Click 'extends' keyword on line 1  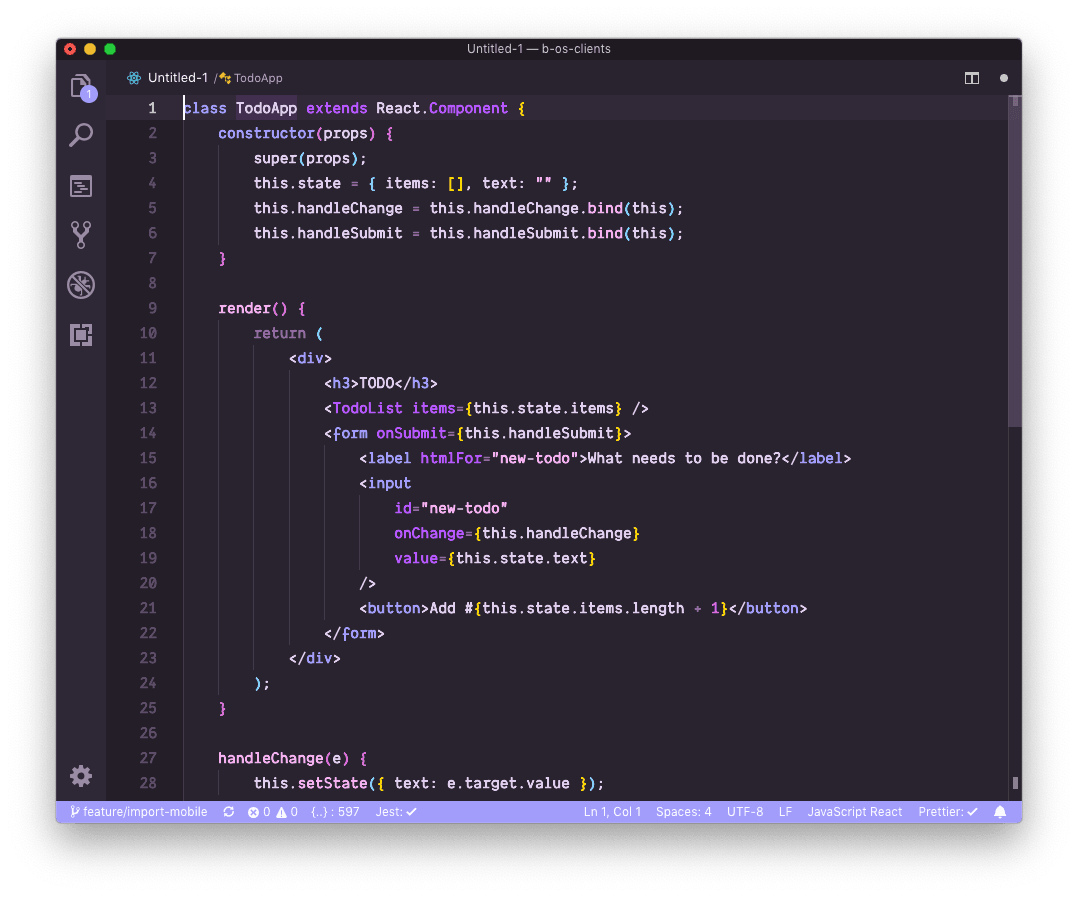(336, 109)
